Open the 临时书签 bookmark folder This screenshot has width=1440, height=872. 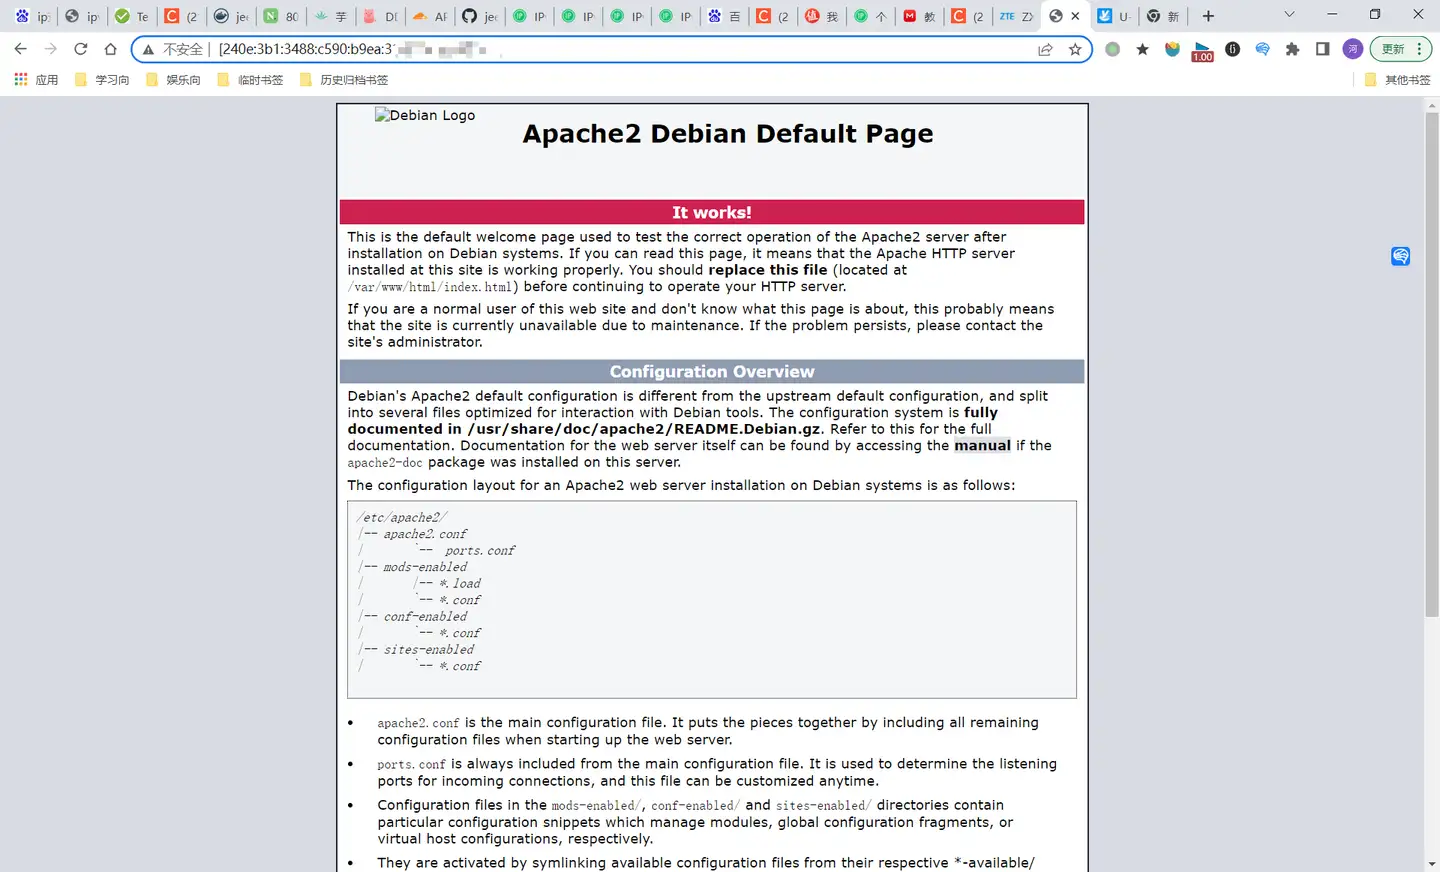250,80
